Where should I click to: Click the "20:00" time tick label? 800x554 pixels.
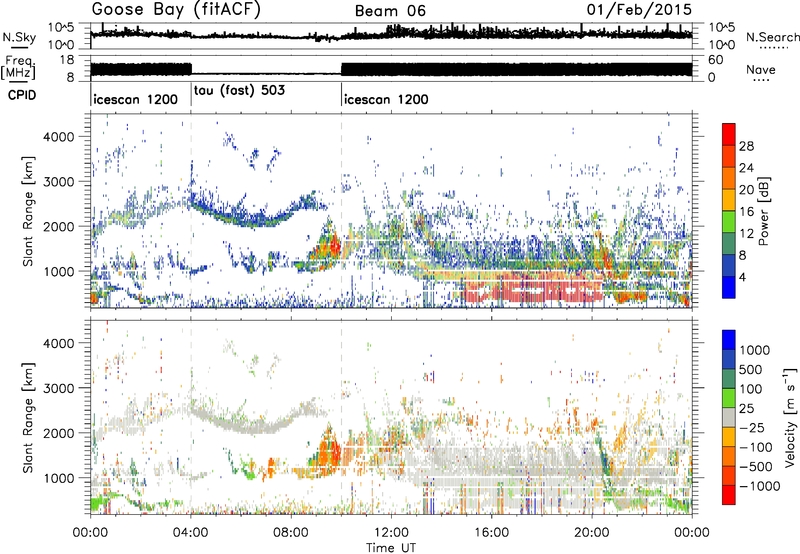591,533
